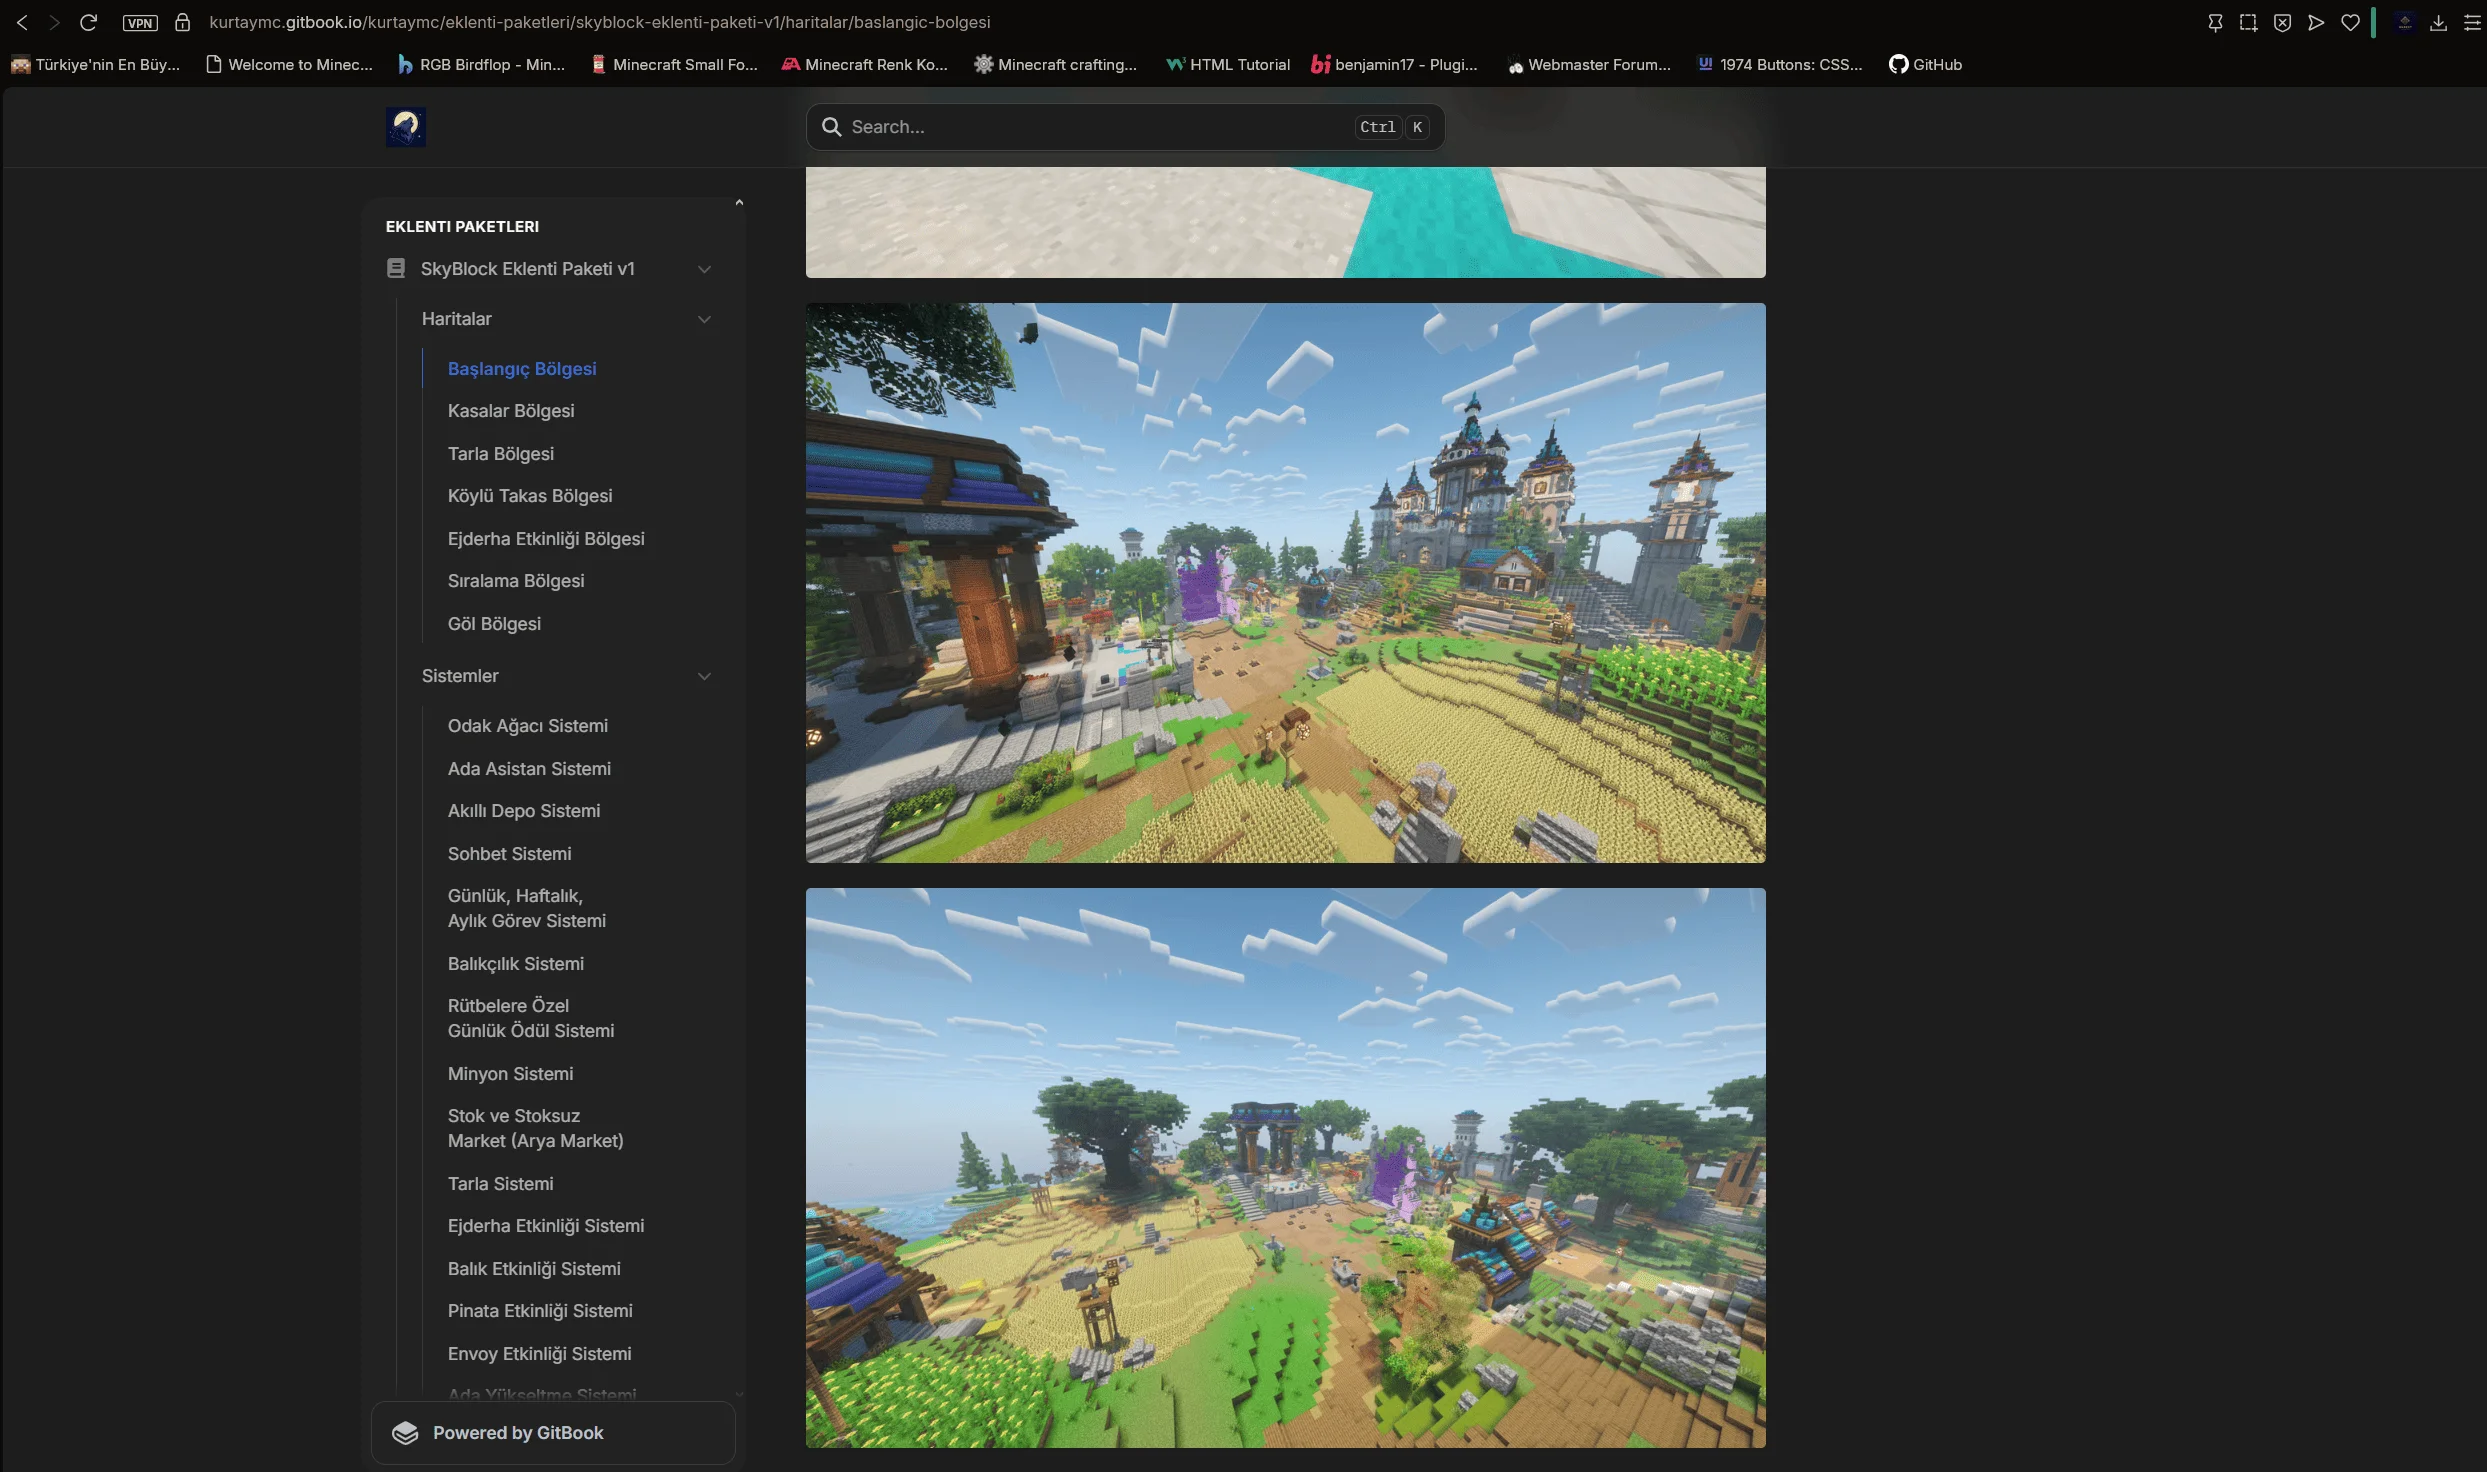This screenshot has height=1472, width=2487.
Task: Click the KurtayMC site logo
Action: pos(406,127)
